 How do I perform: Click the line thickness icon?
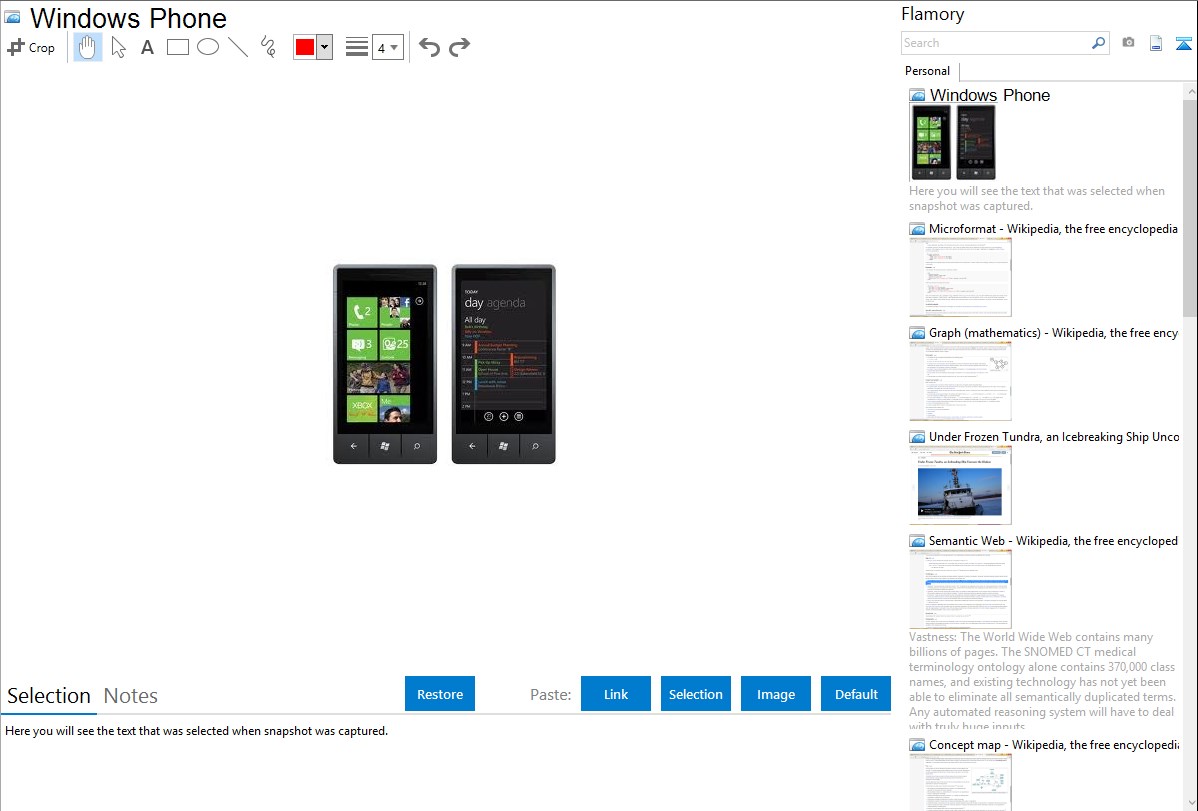tap(357, 47)
